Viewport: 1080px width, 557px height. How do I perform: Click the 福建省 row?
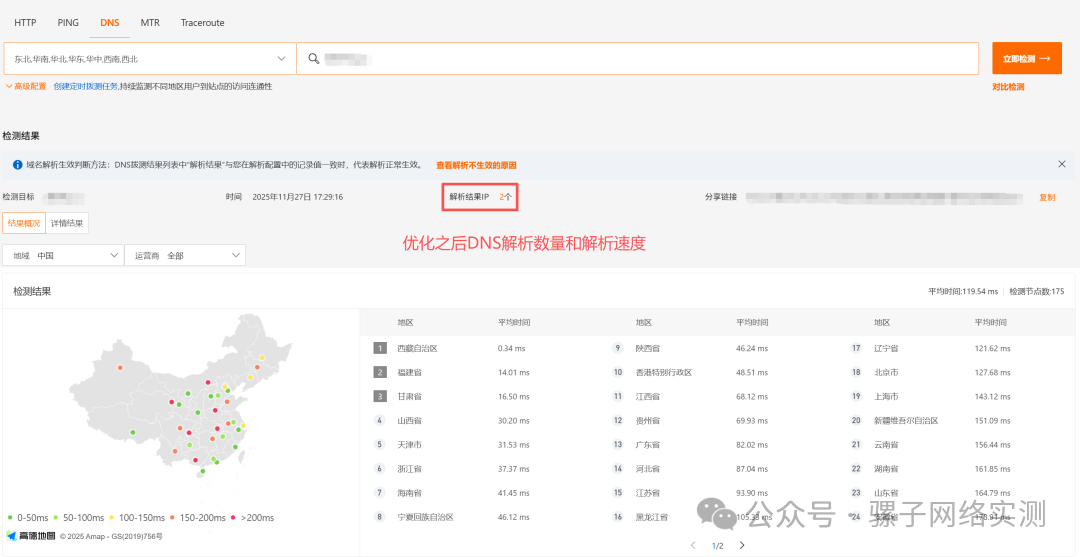tap(409, 372)
